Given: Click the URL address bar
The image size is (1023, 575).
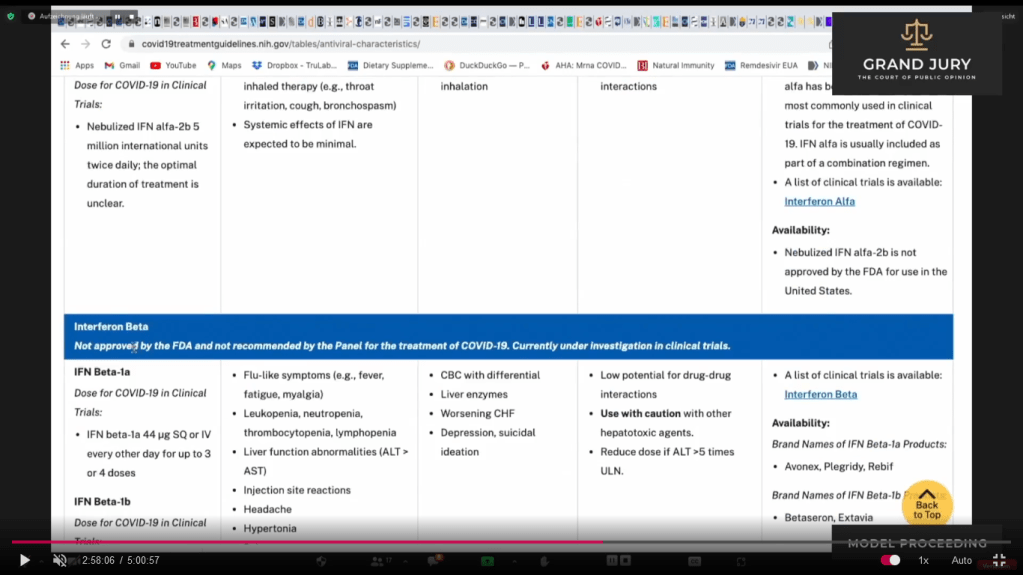Looking at the screenshot, I should (400, 44).
